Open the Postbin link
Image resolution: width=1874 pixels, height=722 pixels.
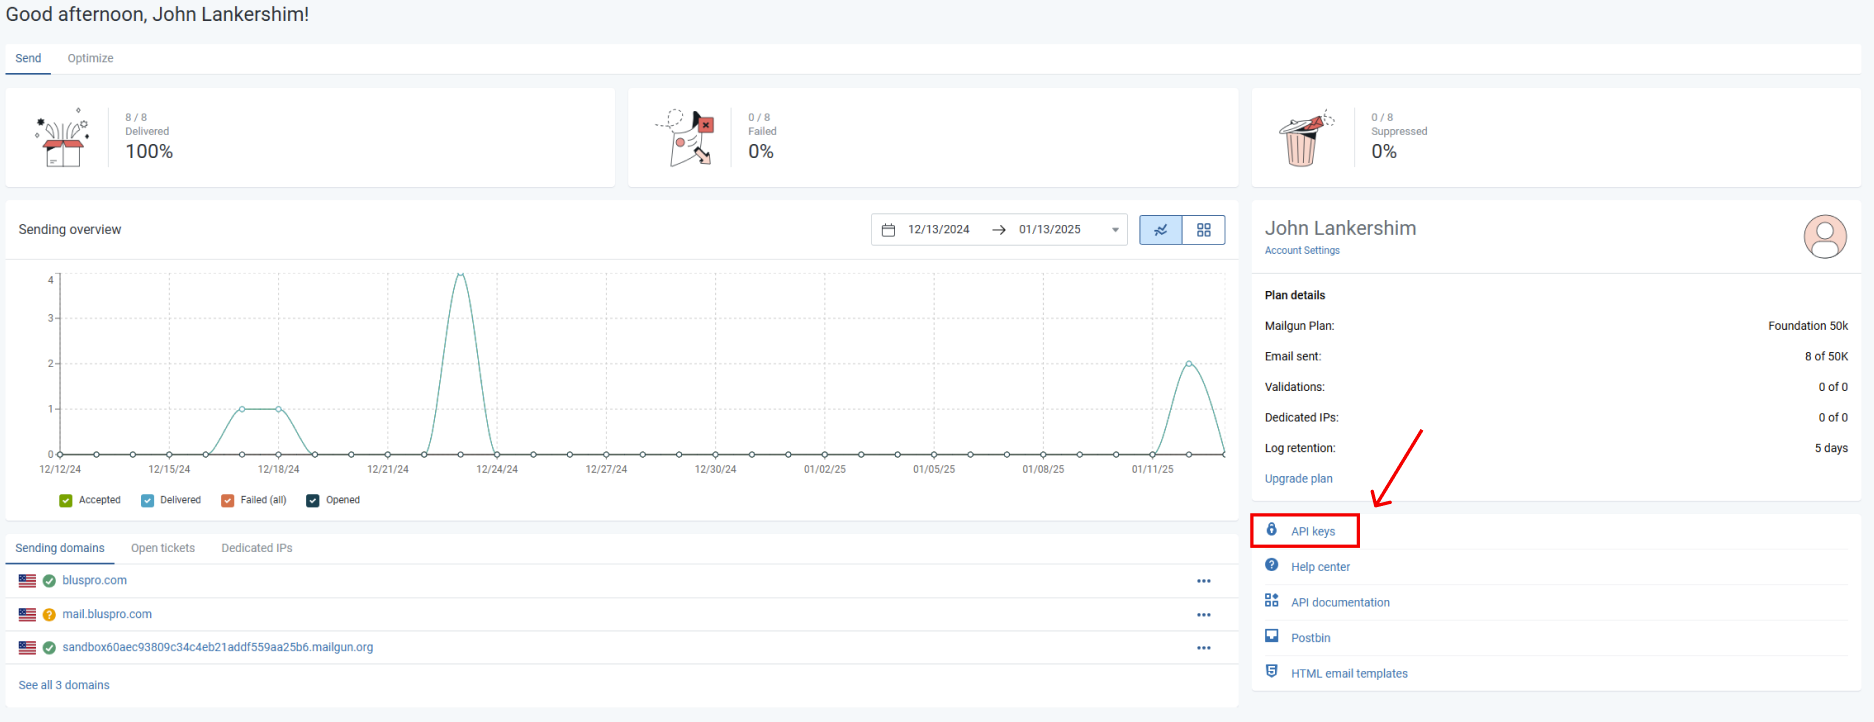[1310, 638]
